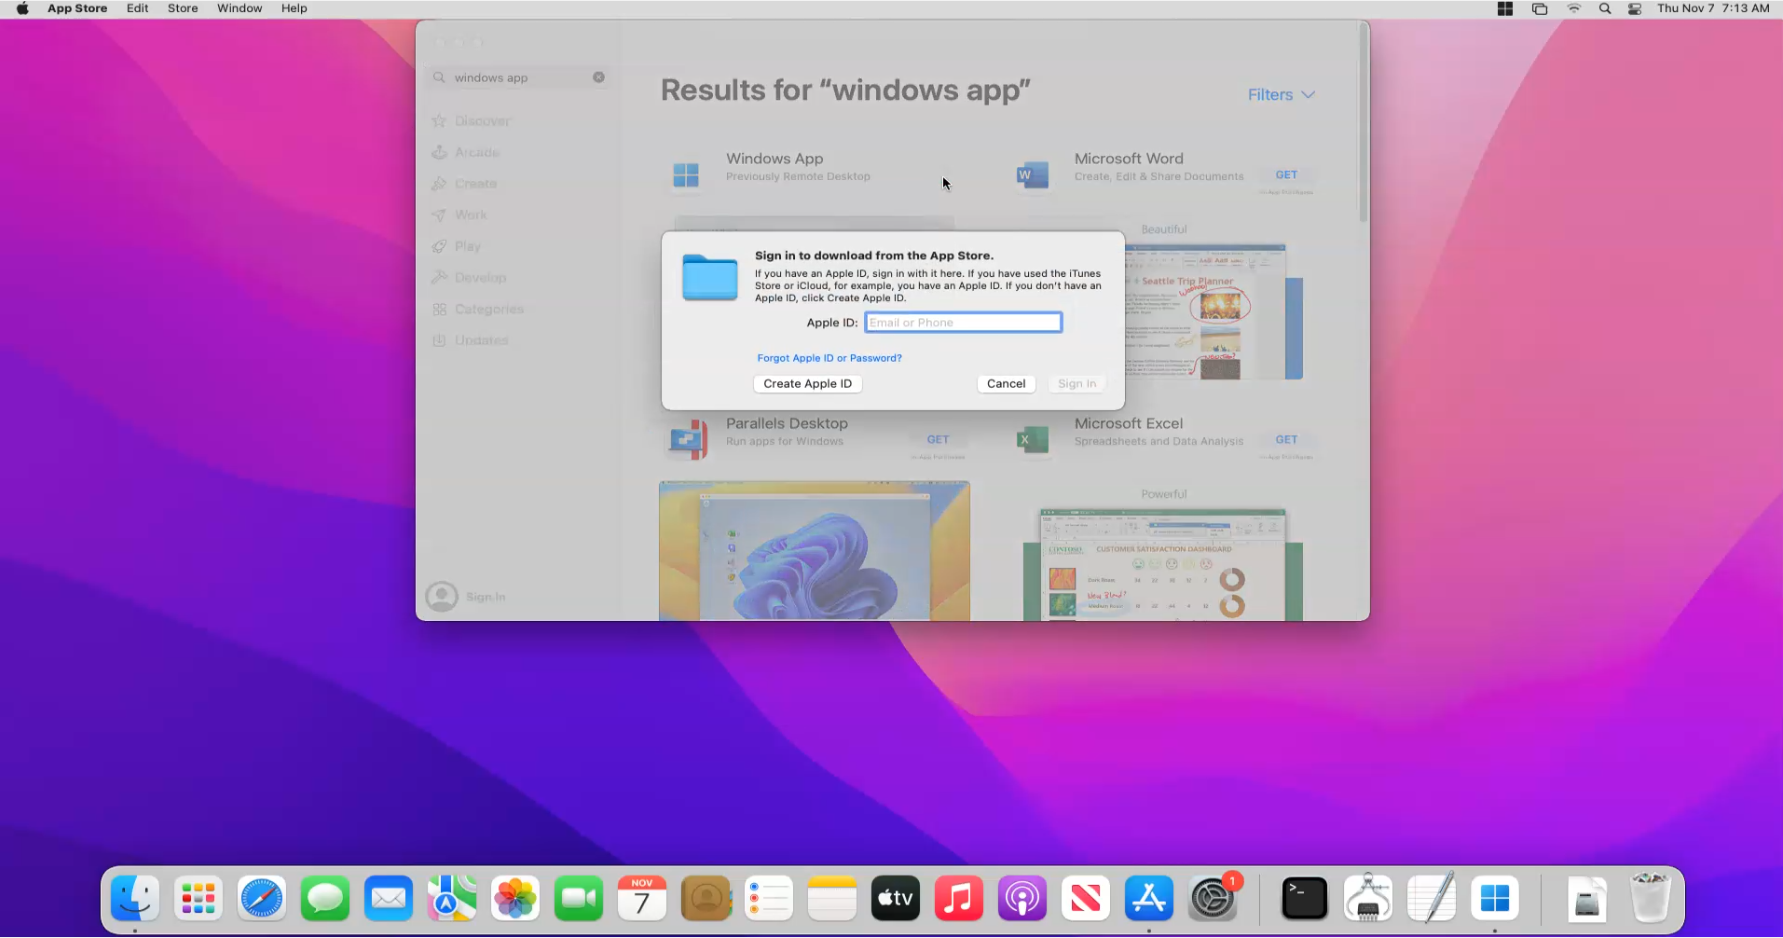This screenshot has height=938, width=1783.
Task: Open Safari from the Dock
Action: pos(262,899)
